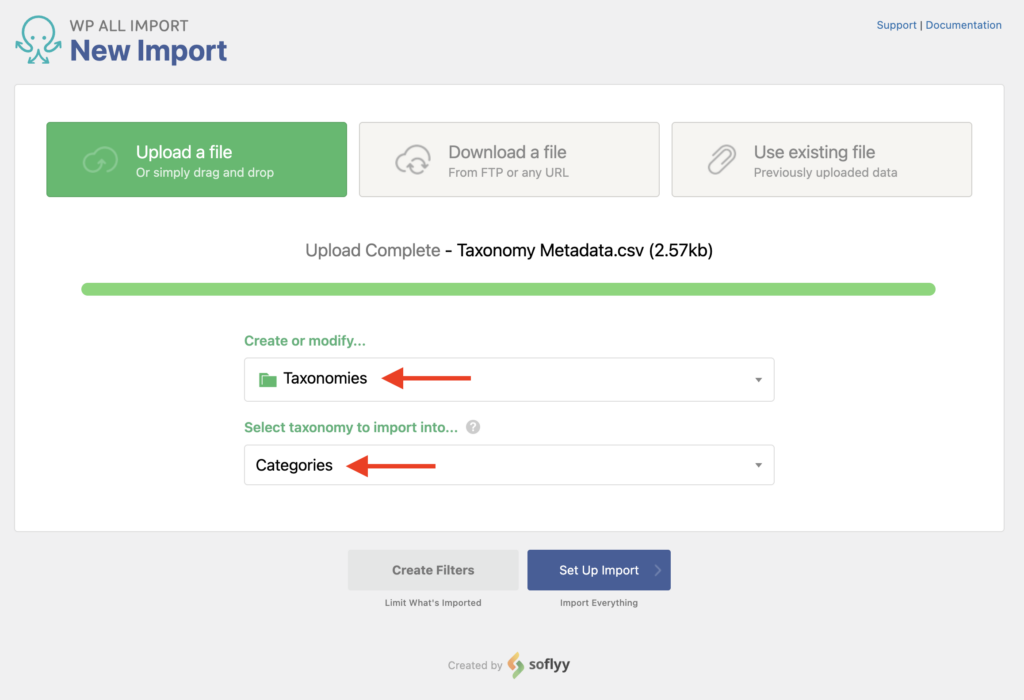Choose Use existing file previously uploaded
This screenshot has width=1024, height=700.
point(821,159)
